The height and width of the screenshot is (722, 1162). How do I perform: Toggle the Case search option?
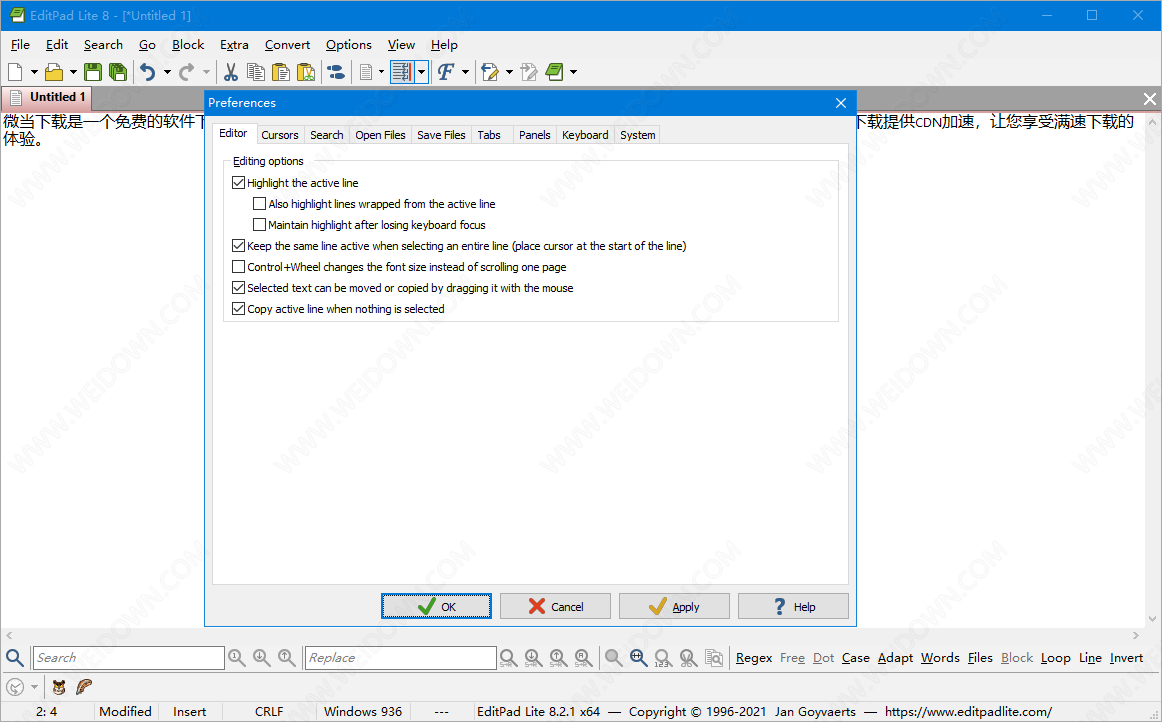pos(855,658)
